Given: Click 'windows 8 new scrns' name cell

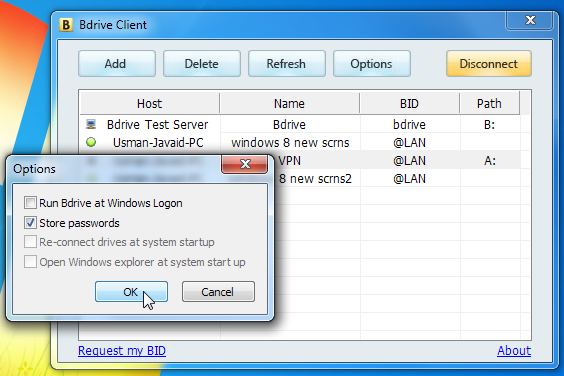Looking at the screenshot, I should (x=290, y=142).
